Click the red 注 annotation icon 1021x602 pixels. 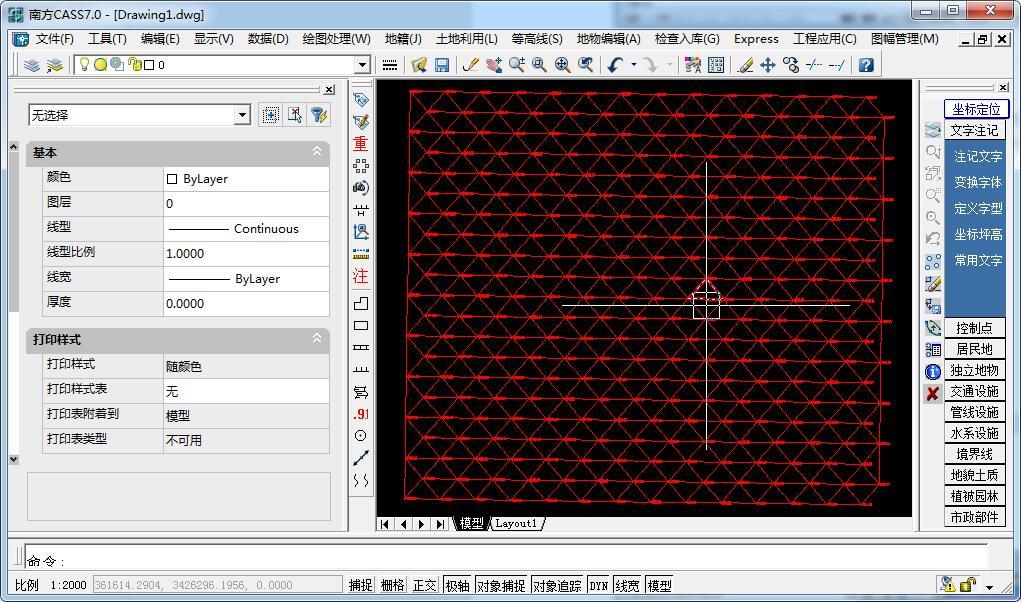(361, 276)
